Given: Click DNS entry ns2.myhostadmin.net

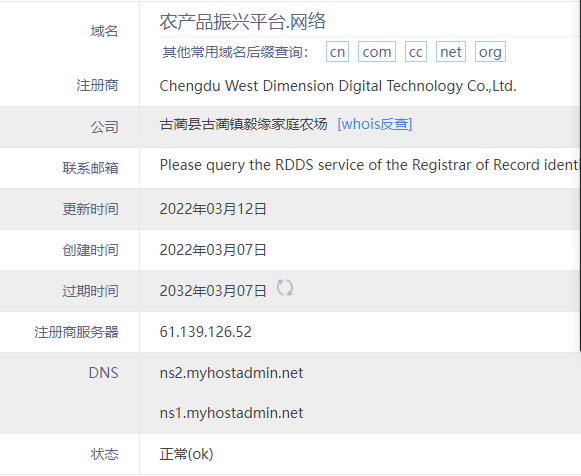Looking at the screenshot, I should coord(231,373).
